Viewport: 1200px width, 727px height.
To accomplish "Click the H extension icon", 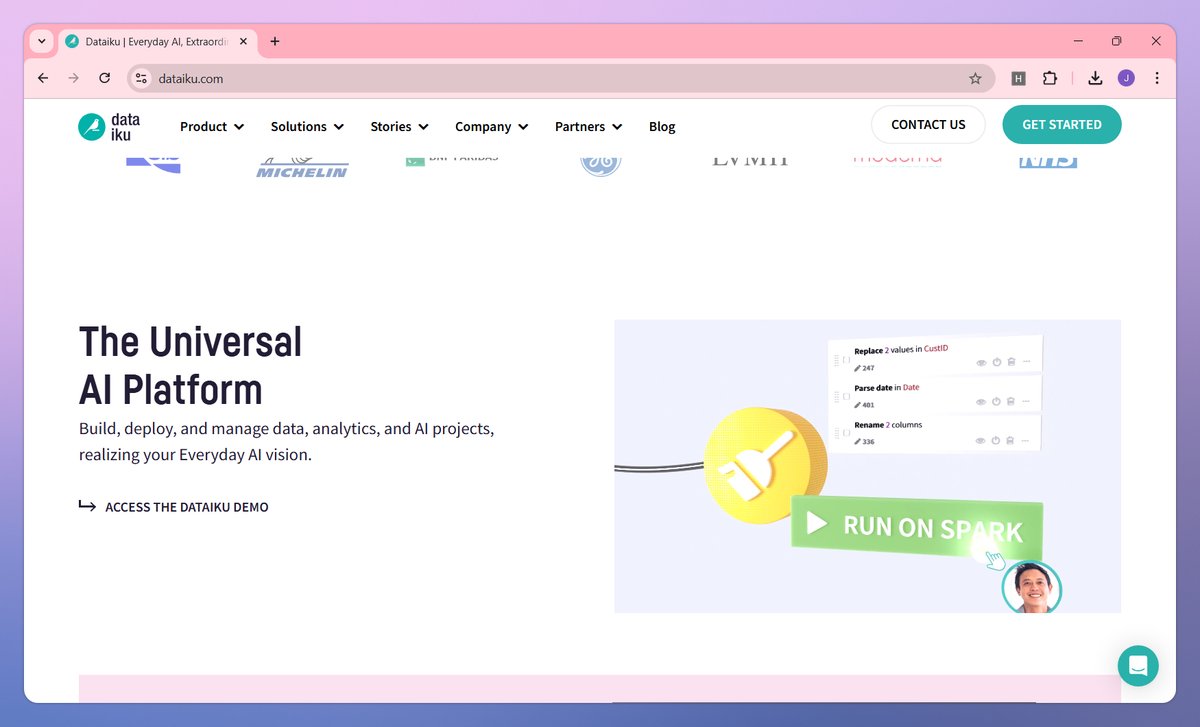I will tap(1018, 77).
